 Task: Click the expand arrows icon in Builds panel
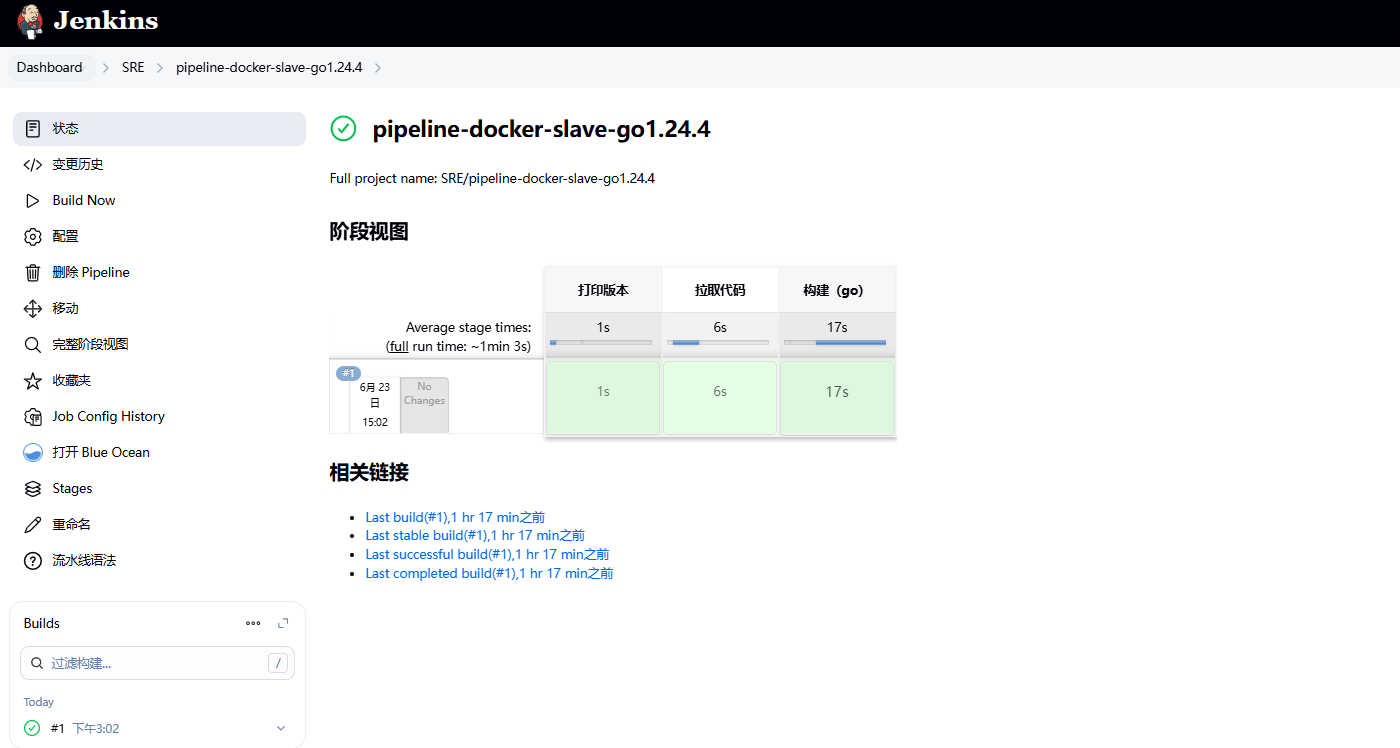click(283, 623)
